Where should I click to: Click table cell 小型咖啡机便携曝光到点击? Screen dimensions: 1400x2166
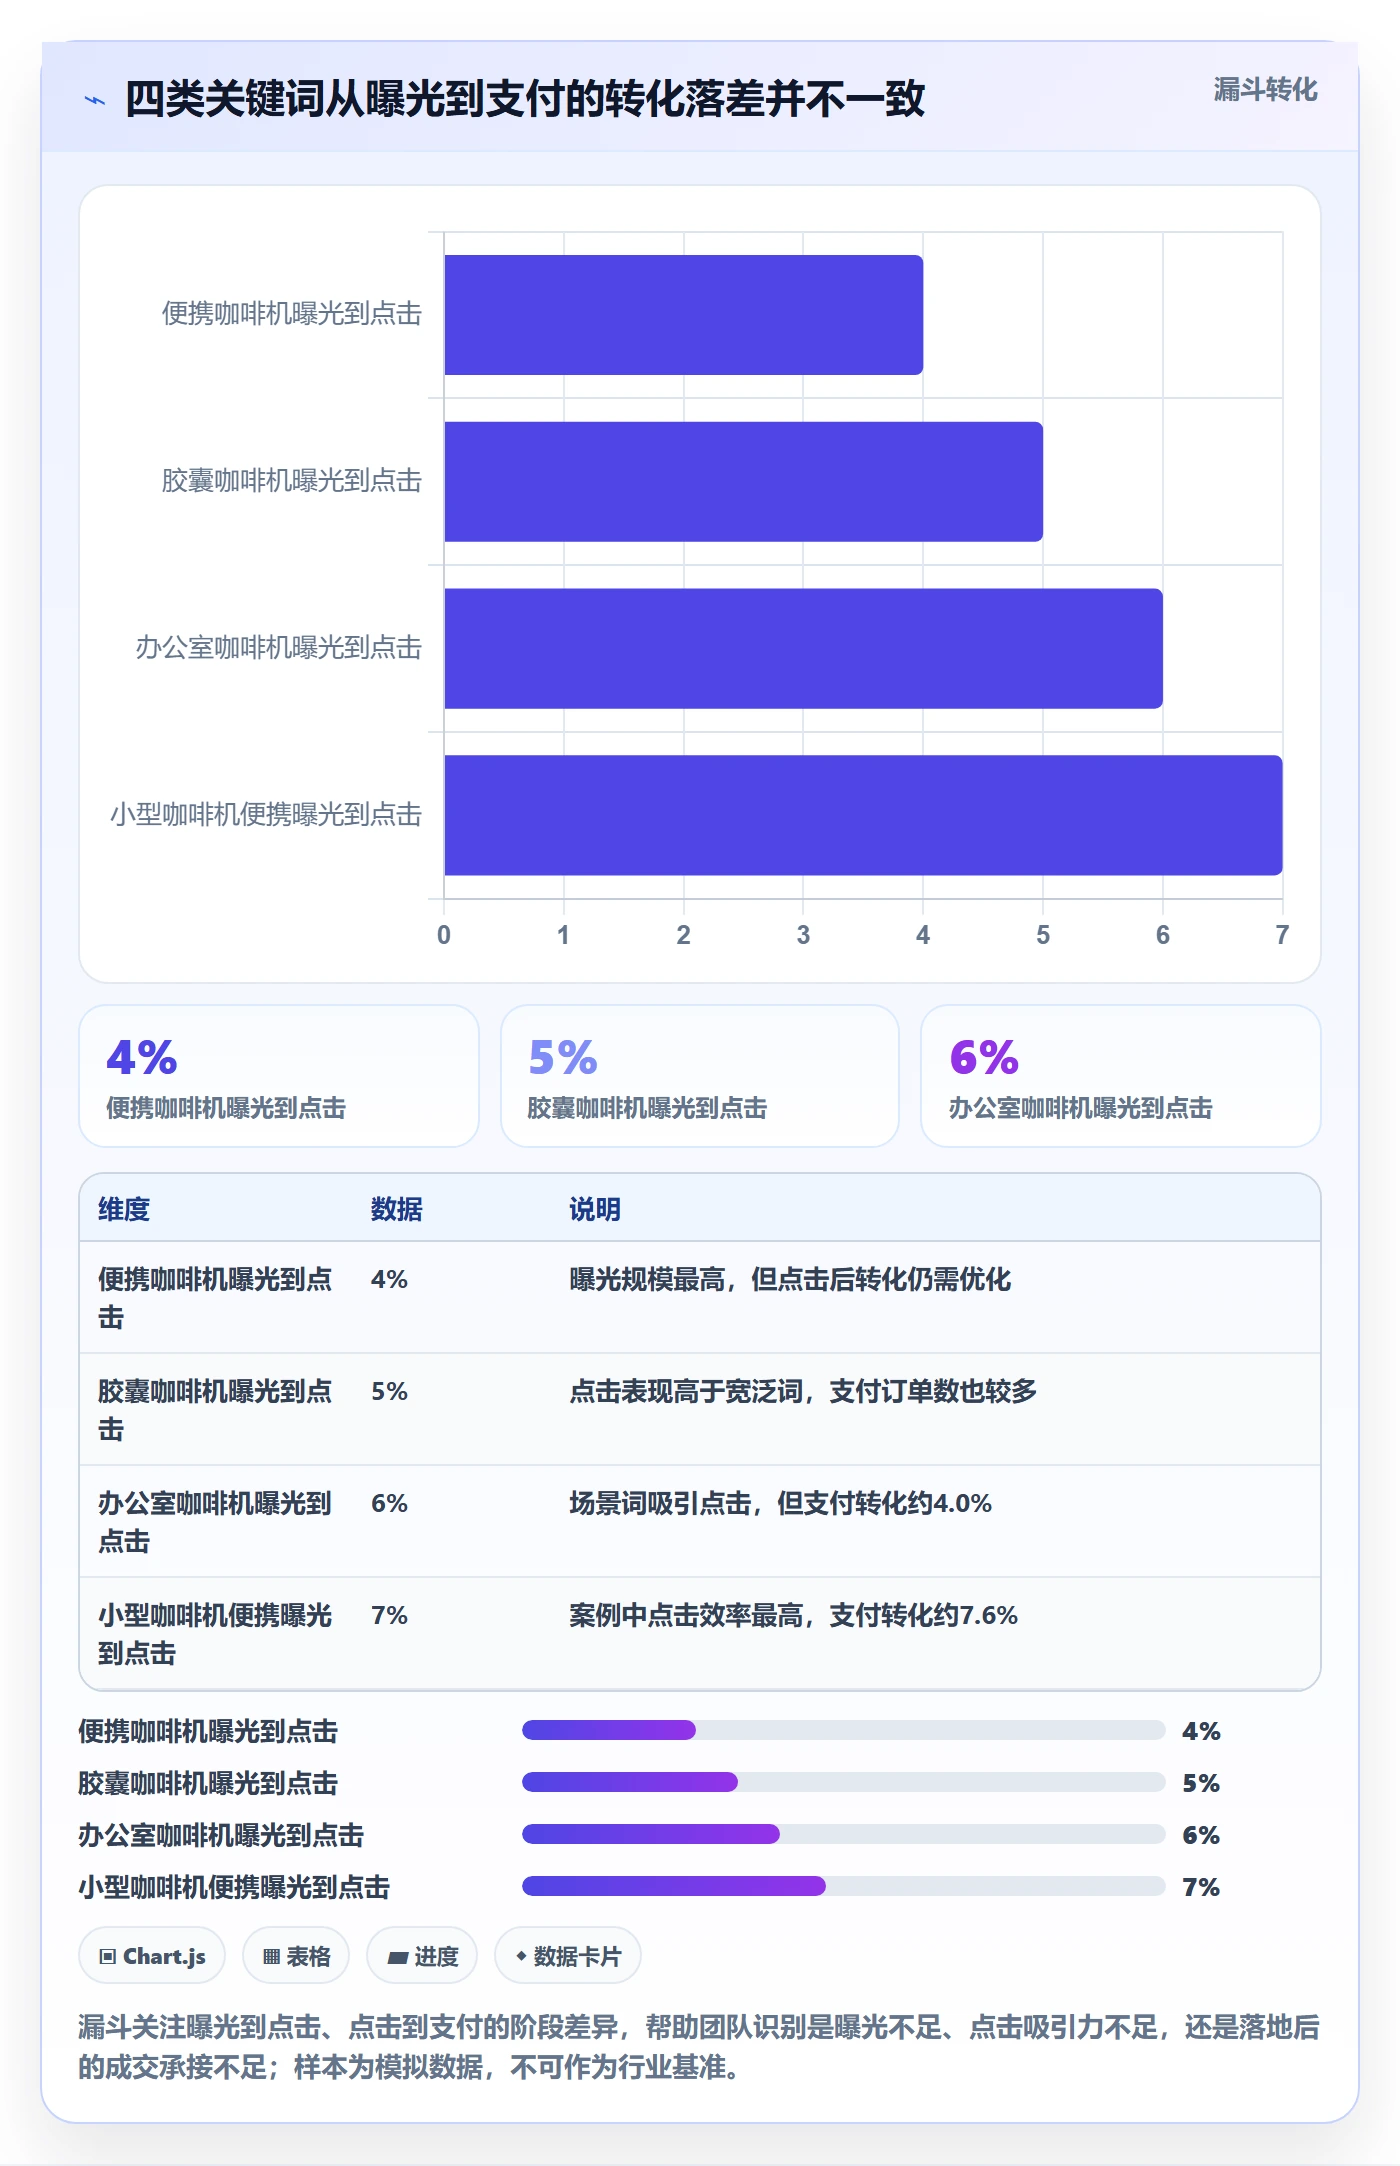[x=215, y=1634]
